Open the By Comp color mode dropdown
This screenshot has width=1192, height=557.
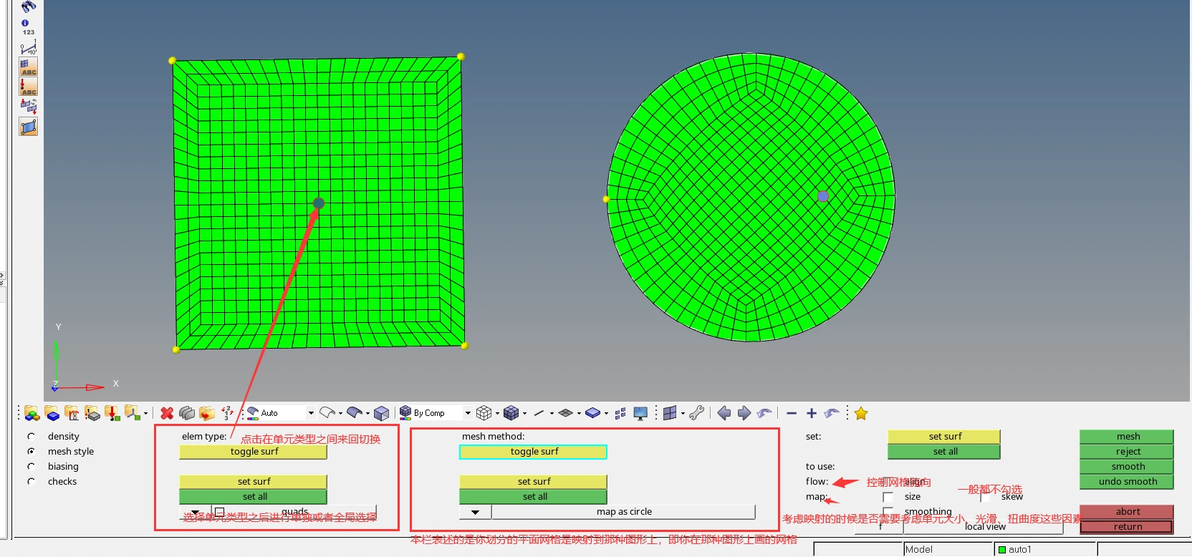(468, 413)
